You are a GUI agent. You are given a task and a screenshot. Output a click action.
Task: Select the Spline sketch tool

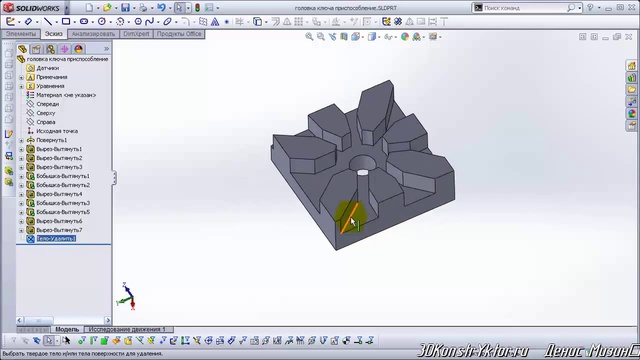149,22
